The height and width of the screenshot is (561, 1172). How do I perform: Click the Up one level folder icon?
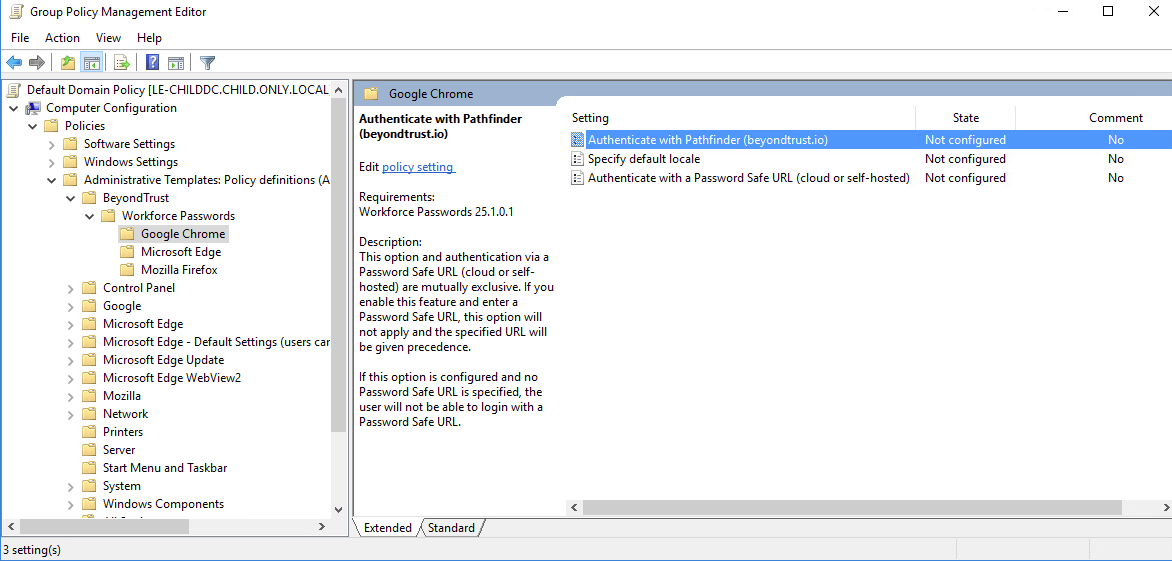coord(68,63)
